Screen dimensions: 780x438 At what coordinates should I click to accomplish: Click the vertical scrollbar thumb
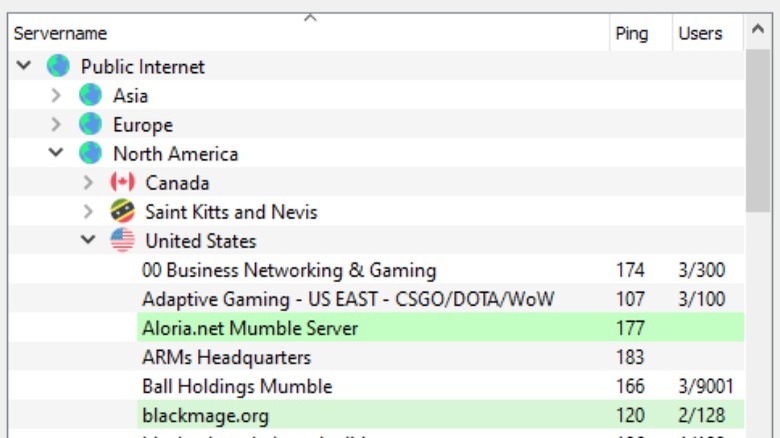(758, 130)
